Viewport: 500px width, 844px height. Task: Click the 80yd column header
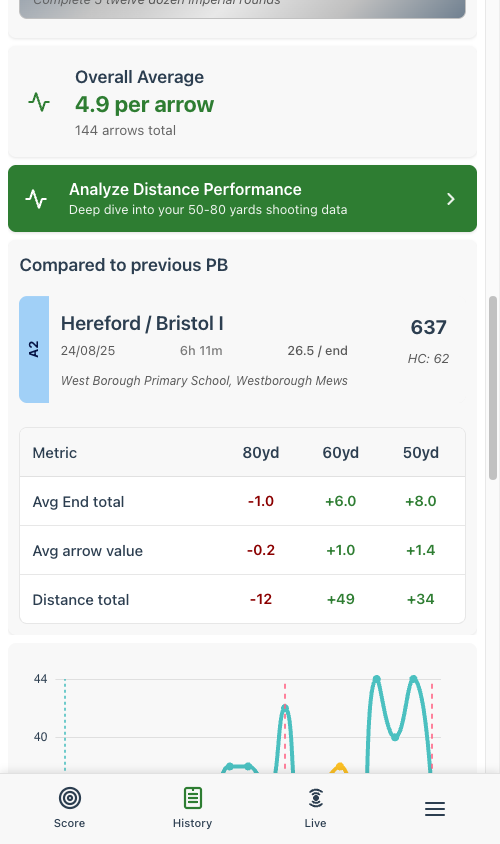click(x=260, y=453)
